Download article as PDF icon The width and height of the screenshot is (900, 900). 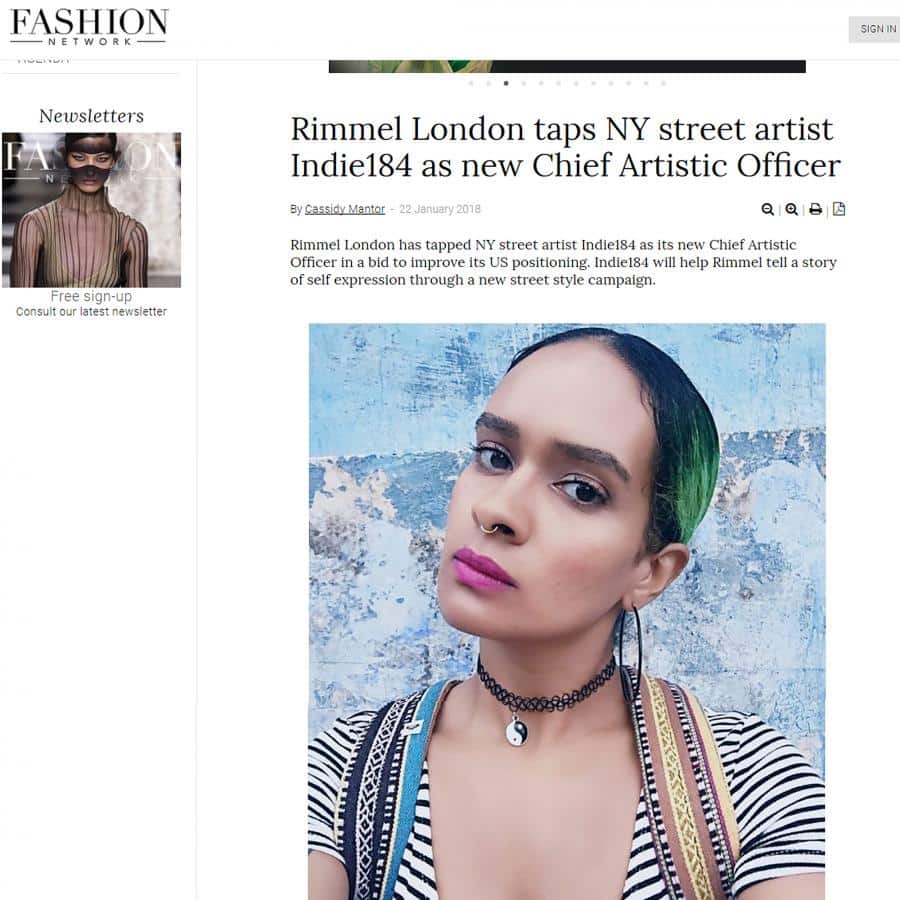(839, 209)
